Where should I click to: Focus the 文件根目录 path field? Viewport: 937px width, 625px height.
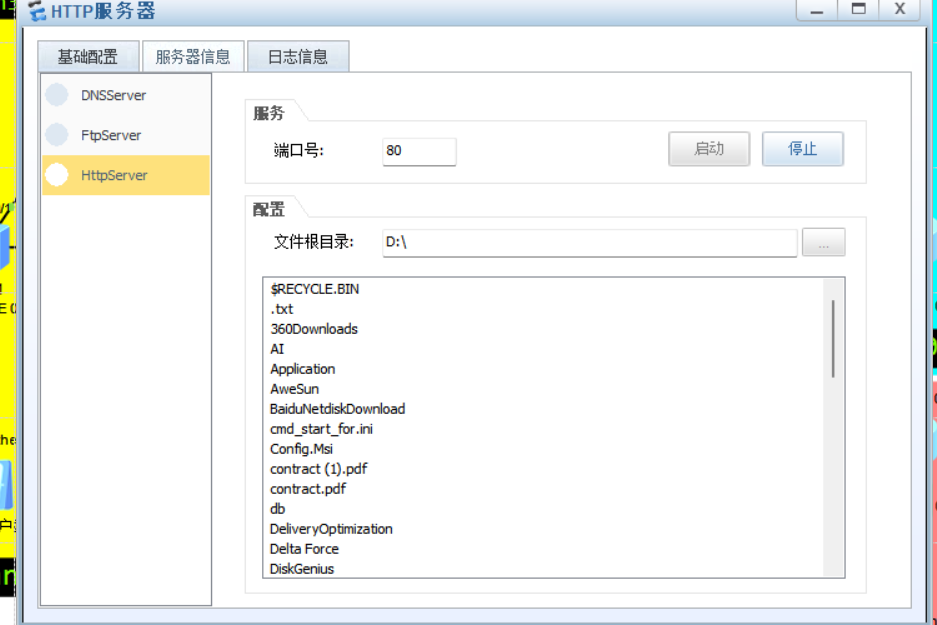(589, 243)
